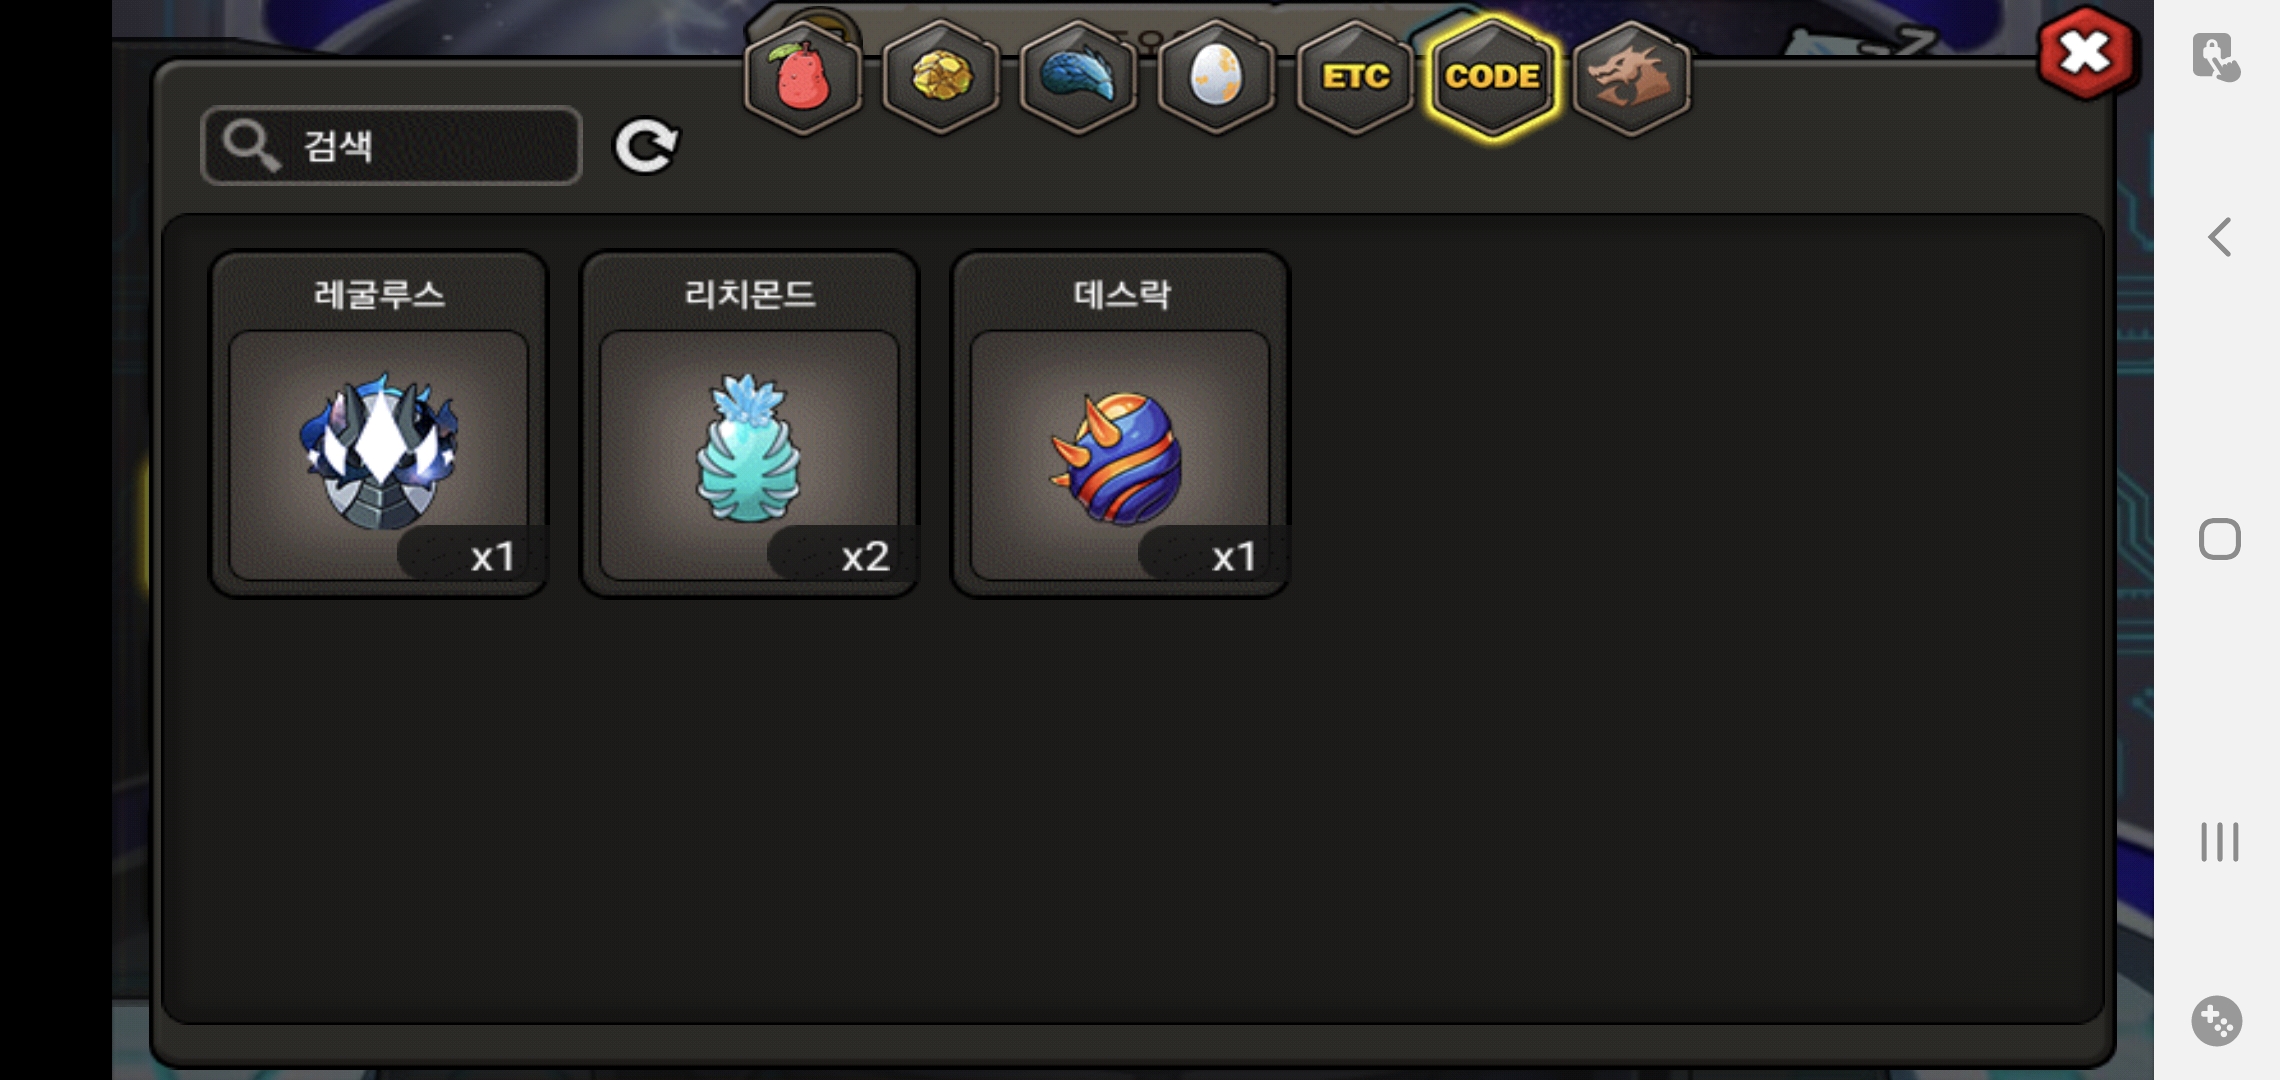Click the magnifying glass search icon

(250, 146)
